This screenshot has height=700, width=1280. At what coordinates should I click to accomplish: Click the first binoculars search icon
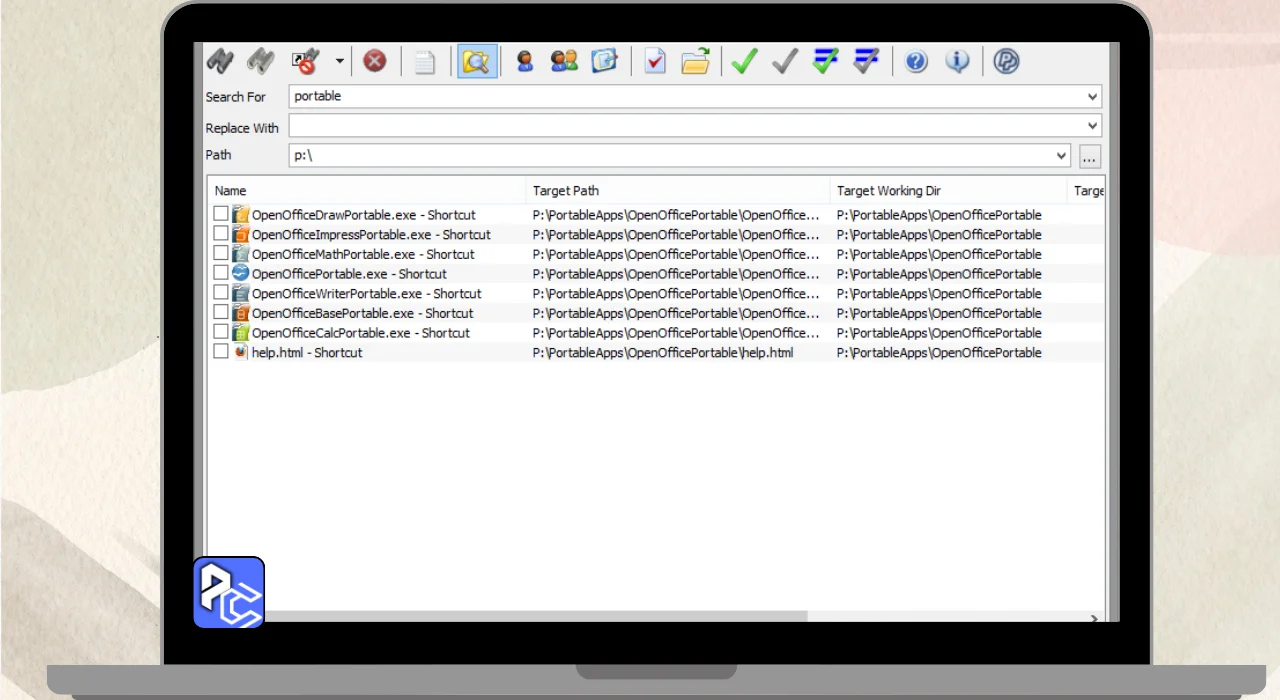220,62
